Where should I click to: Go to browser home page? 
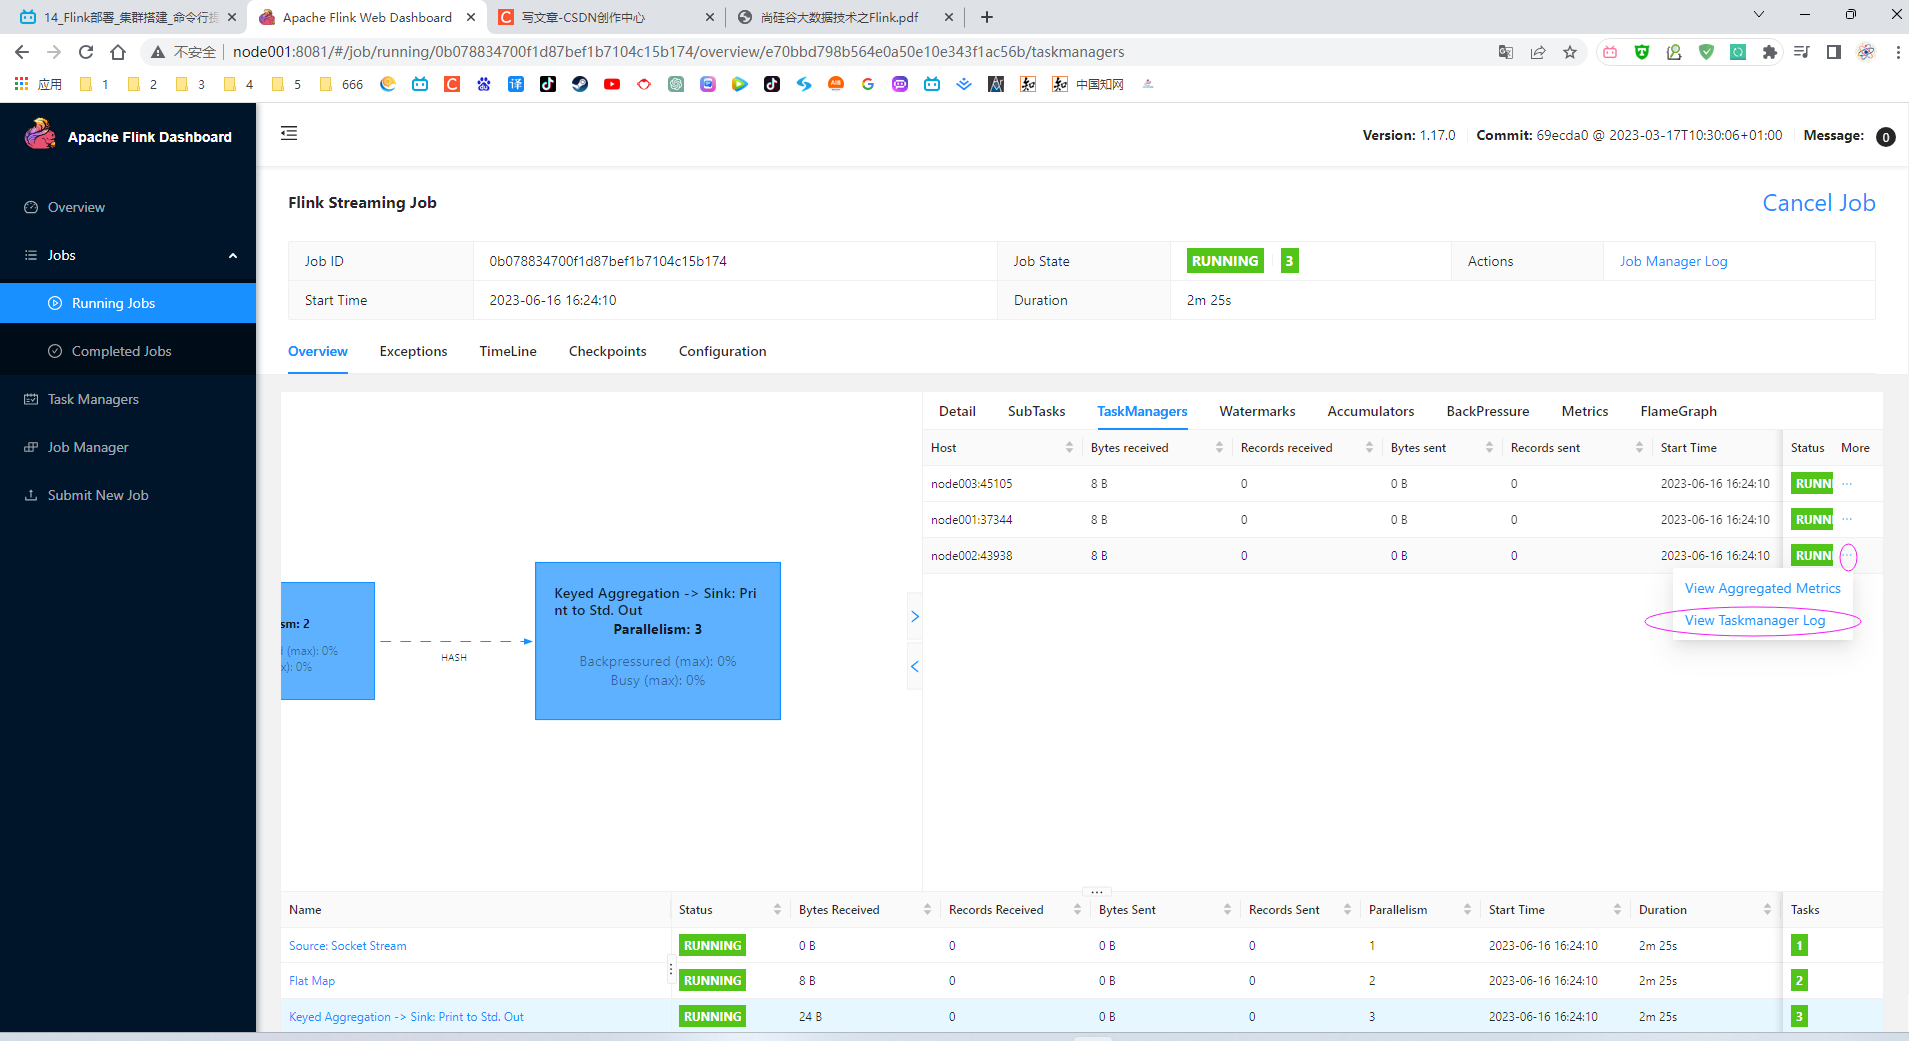pyautogui.click(x=118, y=52)
